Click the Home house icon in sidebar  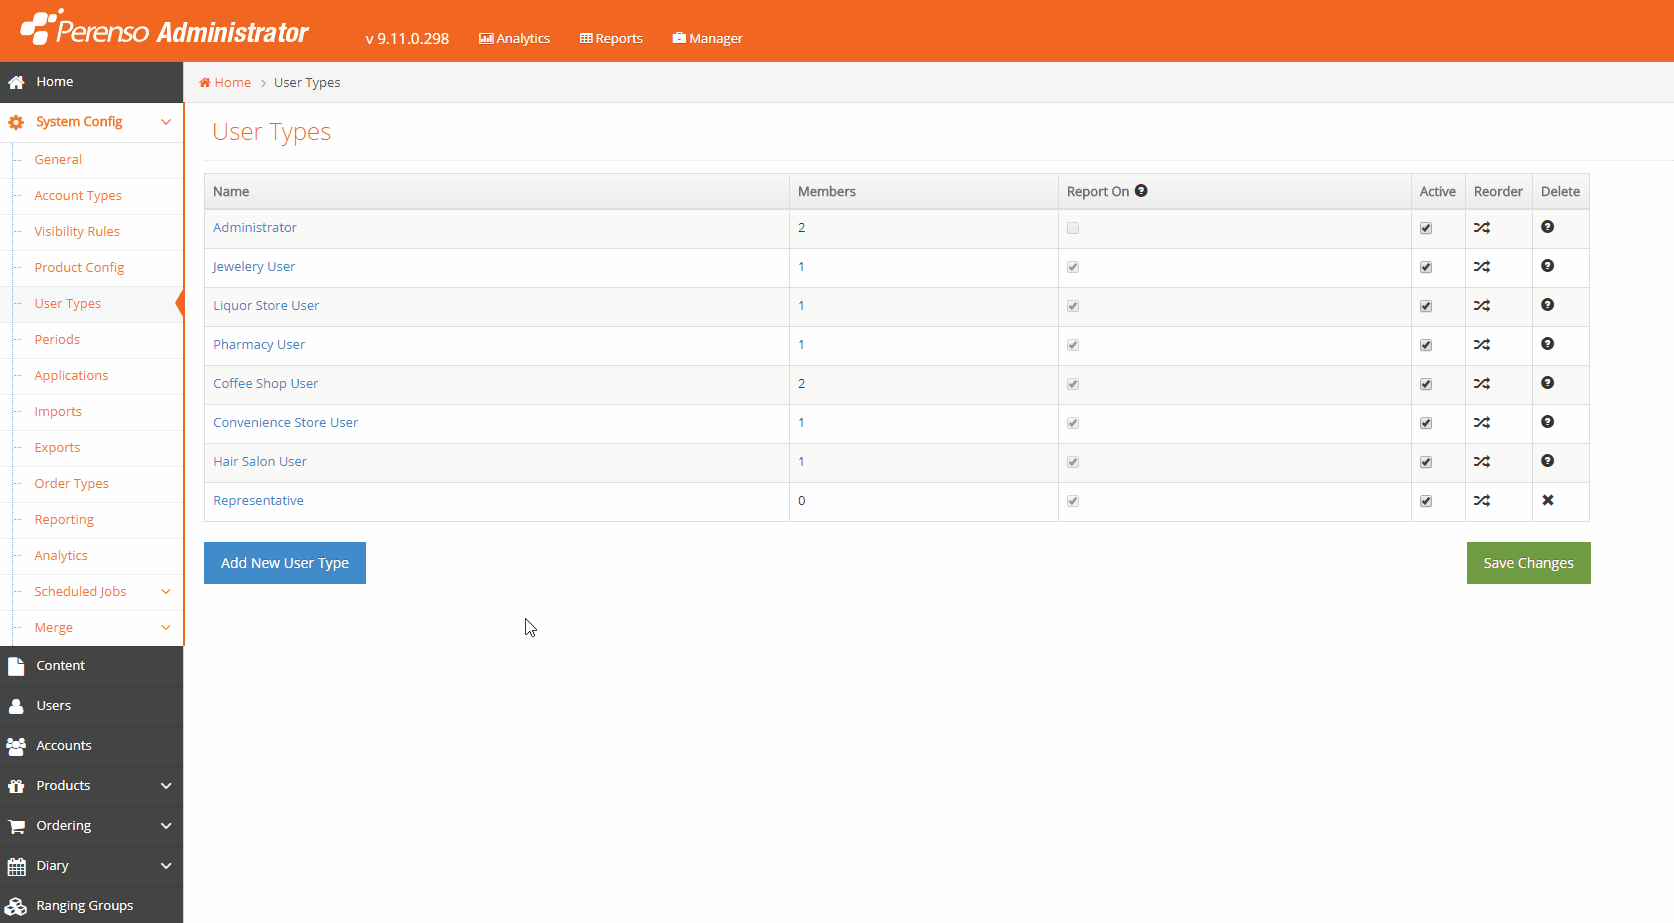click(16, 82)
